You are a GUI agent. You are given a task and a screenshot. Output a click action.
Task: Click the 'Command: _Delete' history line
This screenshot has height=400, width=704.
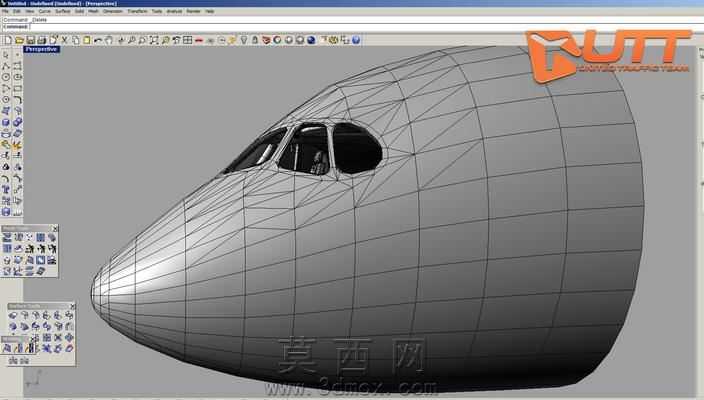click(x=25, y=20)
